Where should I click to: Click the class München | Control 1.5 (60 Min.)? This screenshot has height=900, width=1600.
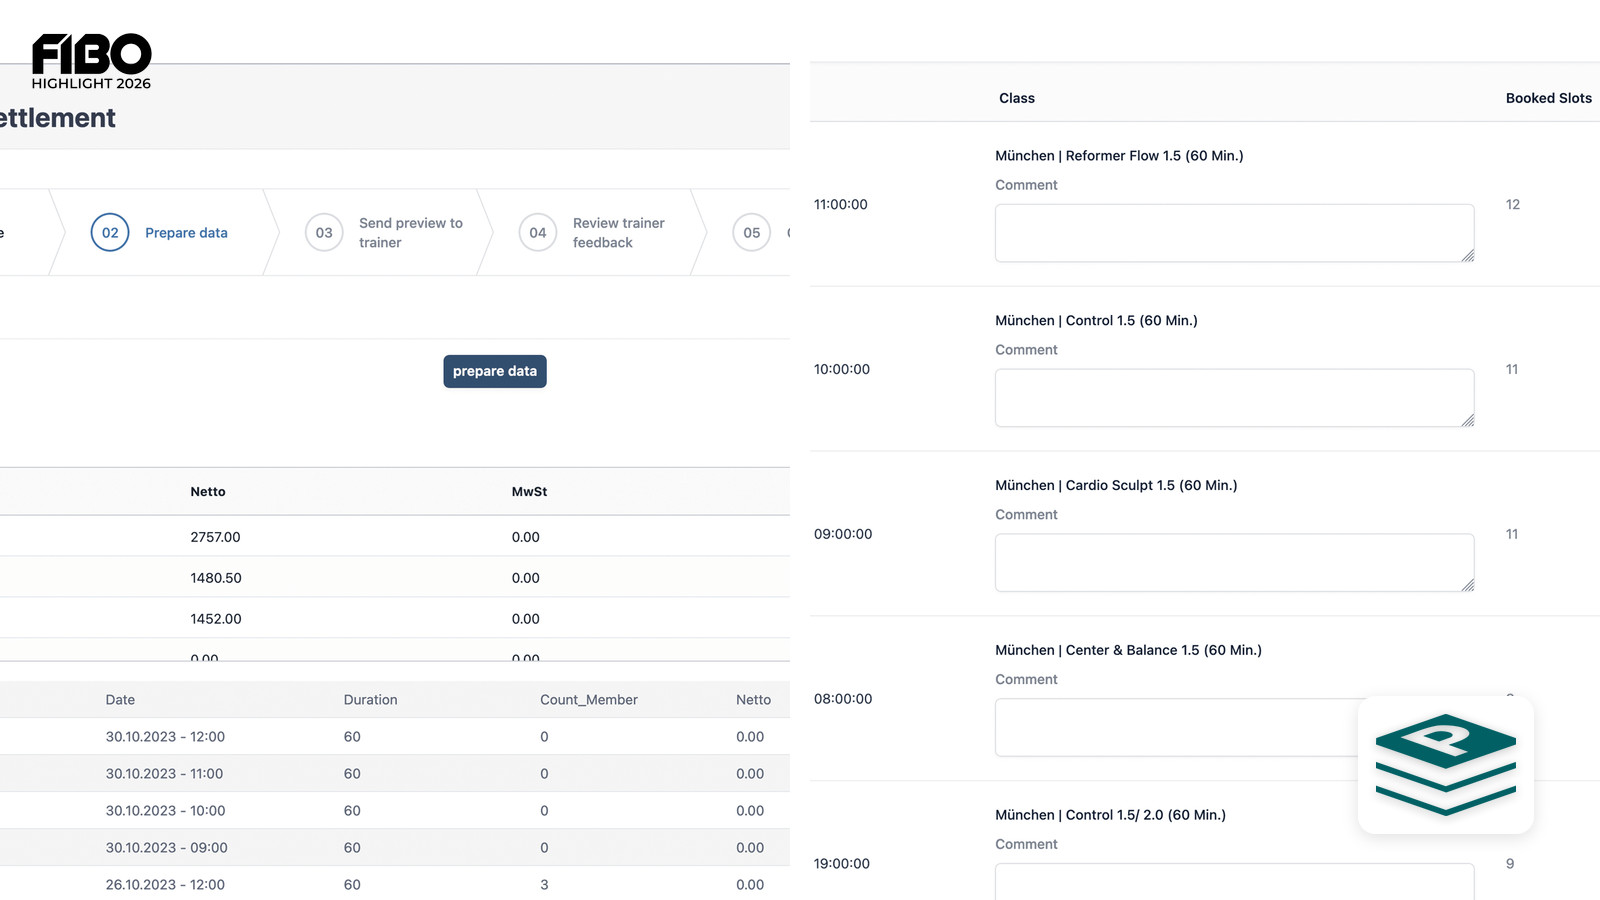click(x=1096, y=321)
